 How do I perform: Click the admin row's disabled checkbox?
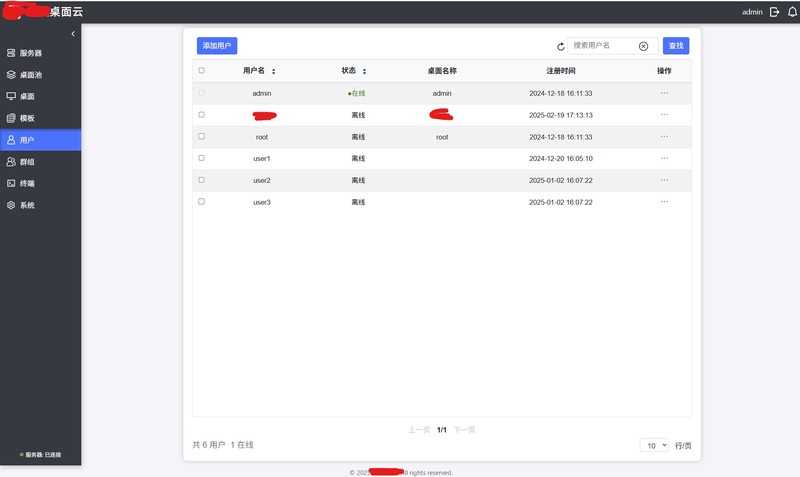coord(202,93)
